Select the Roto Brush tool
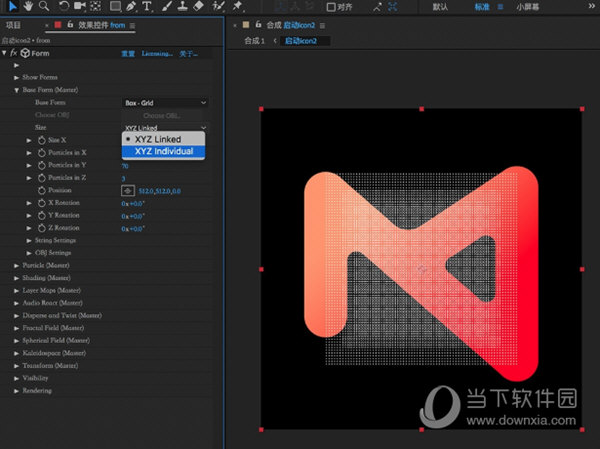600x449 pixels. click(x=218, y=6)
